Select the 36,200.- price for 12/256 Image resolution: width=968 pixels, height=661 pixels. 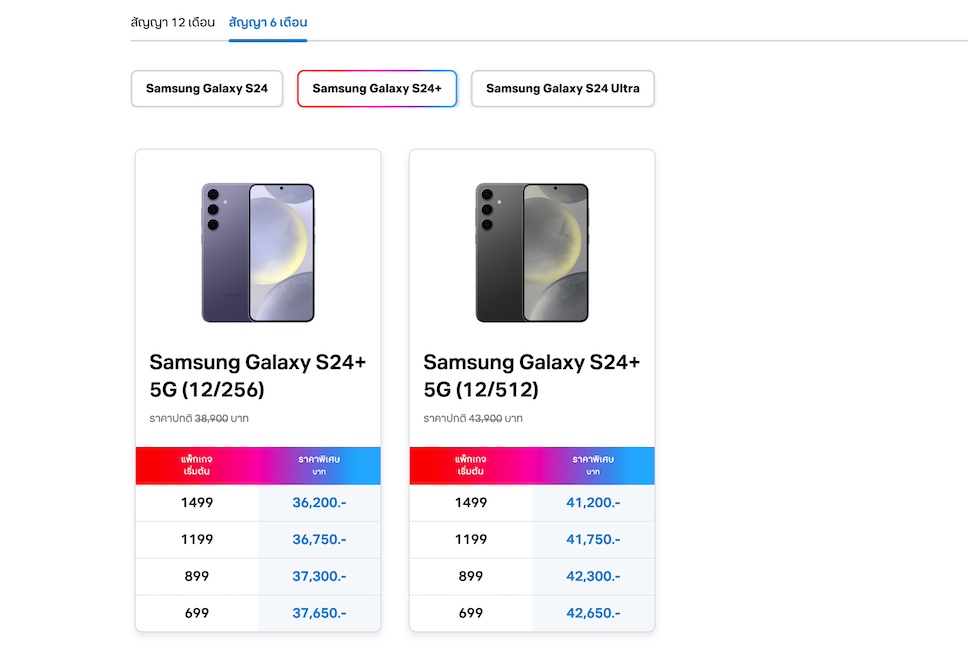(x=319, y=503)
